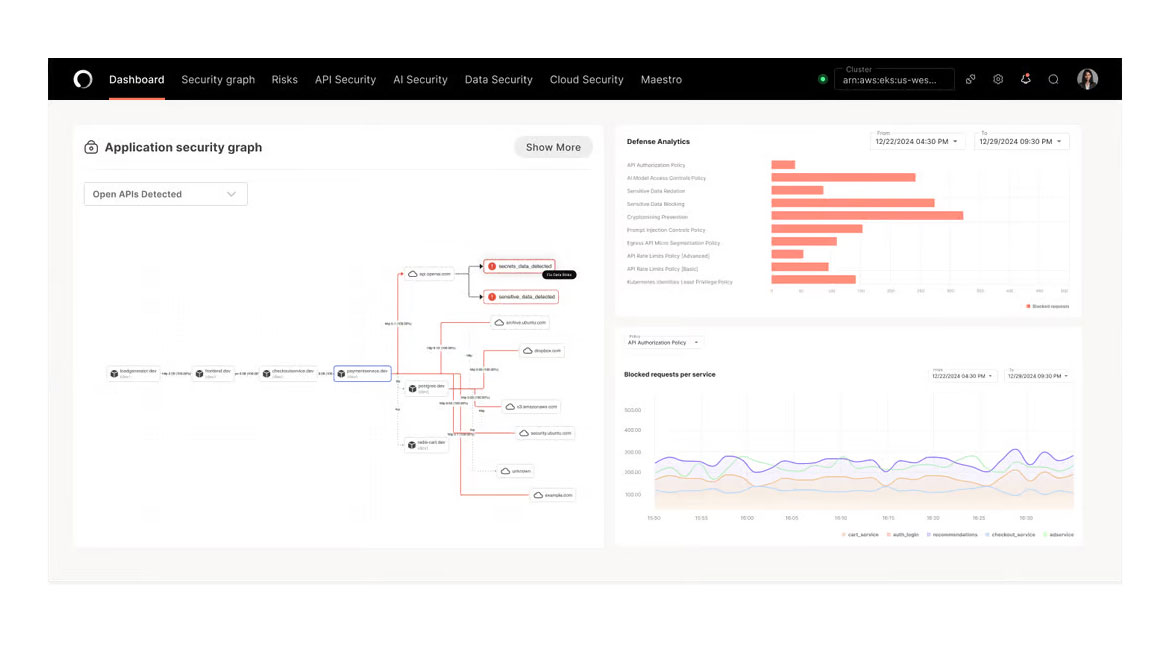Click the Show More button
The width and height of the screenshot is (1170, 658).
pos(553,147)
